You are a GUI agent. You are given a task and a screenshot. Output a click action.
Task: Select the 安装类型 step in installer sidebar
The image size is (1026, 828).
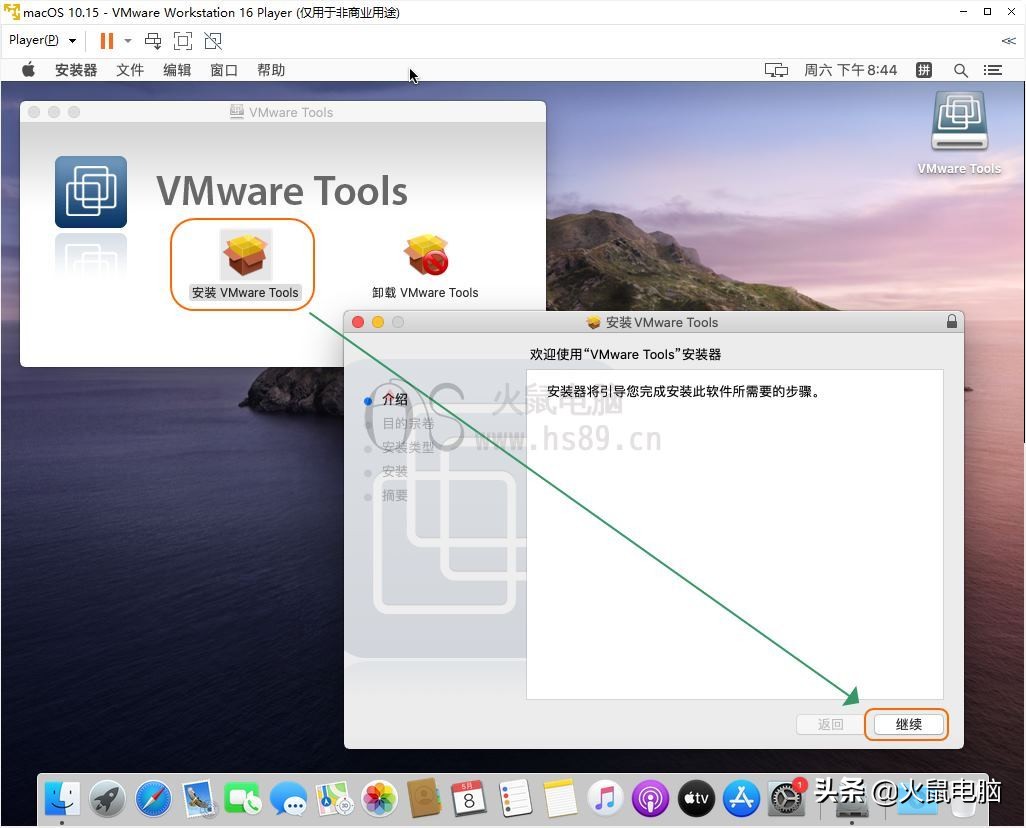tap(407, 447)
